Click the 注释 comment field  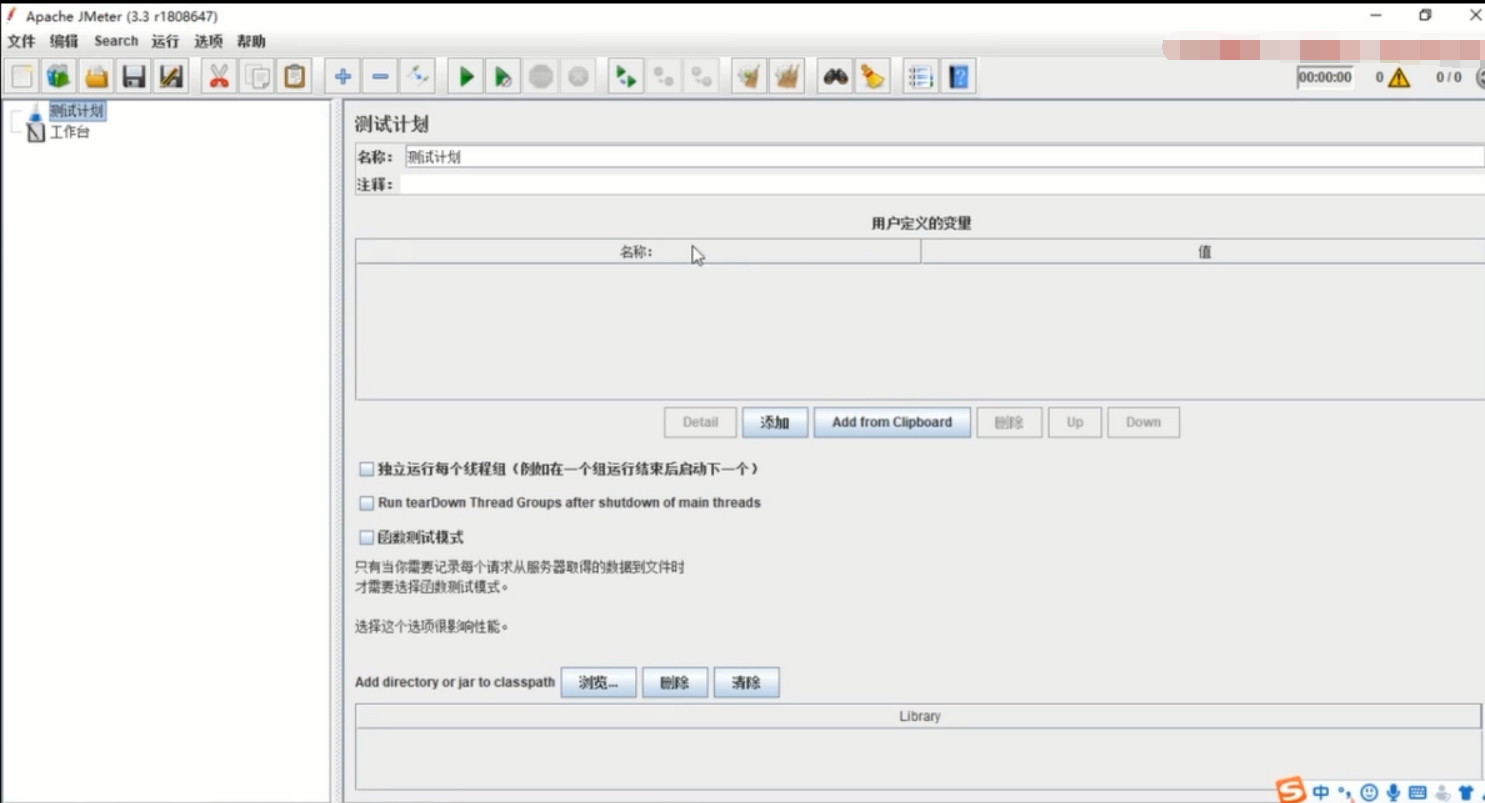click(x=942, y=185)
